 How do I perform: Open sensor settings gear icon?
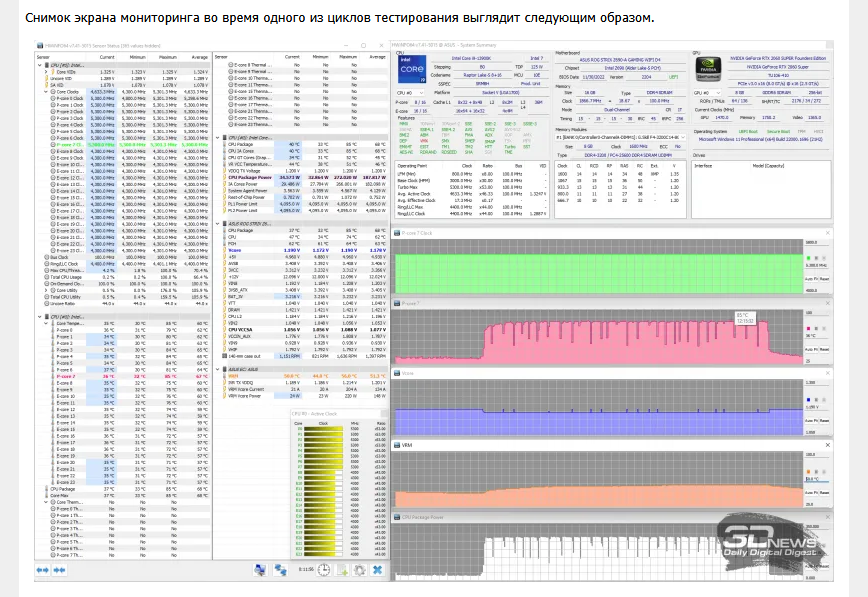point(359,569)
